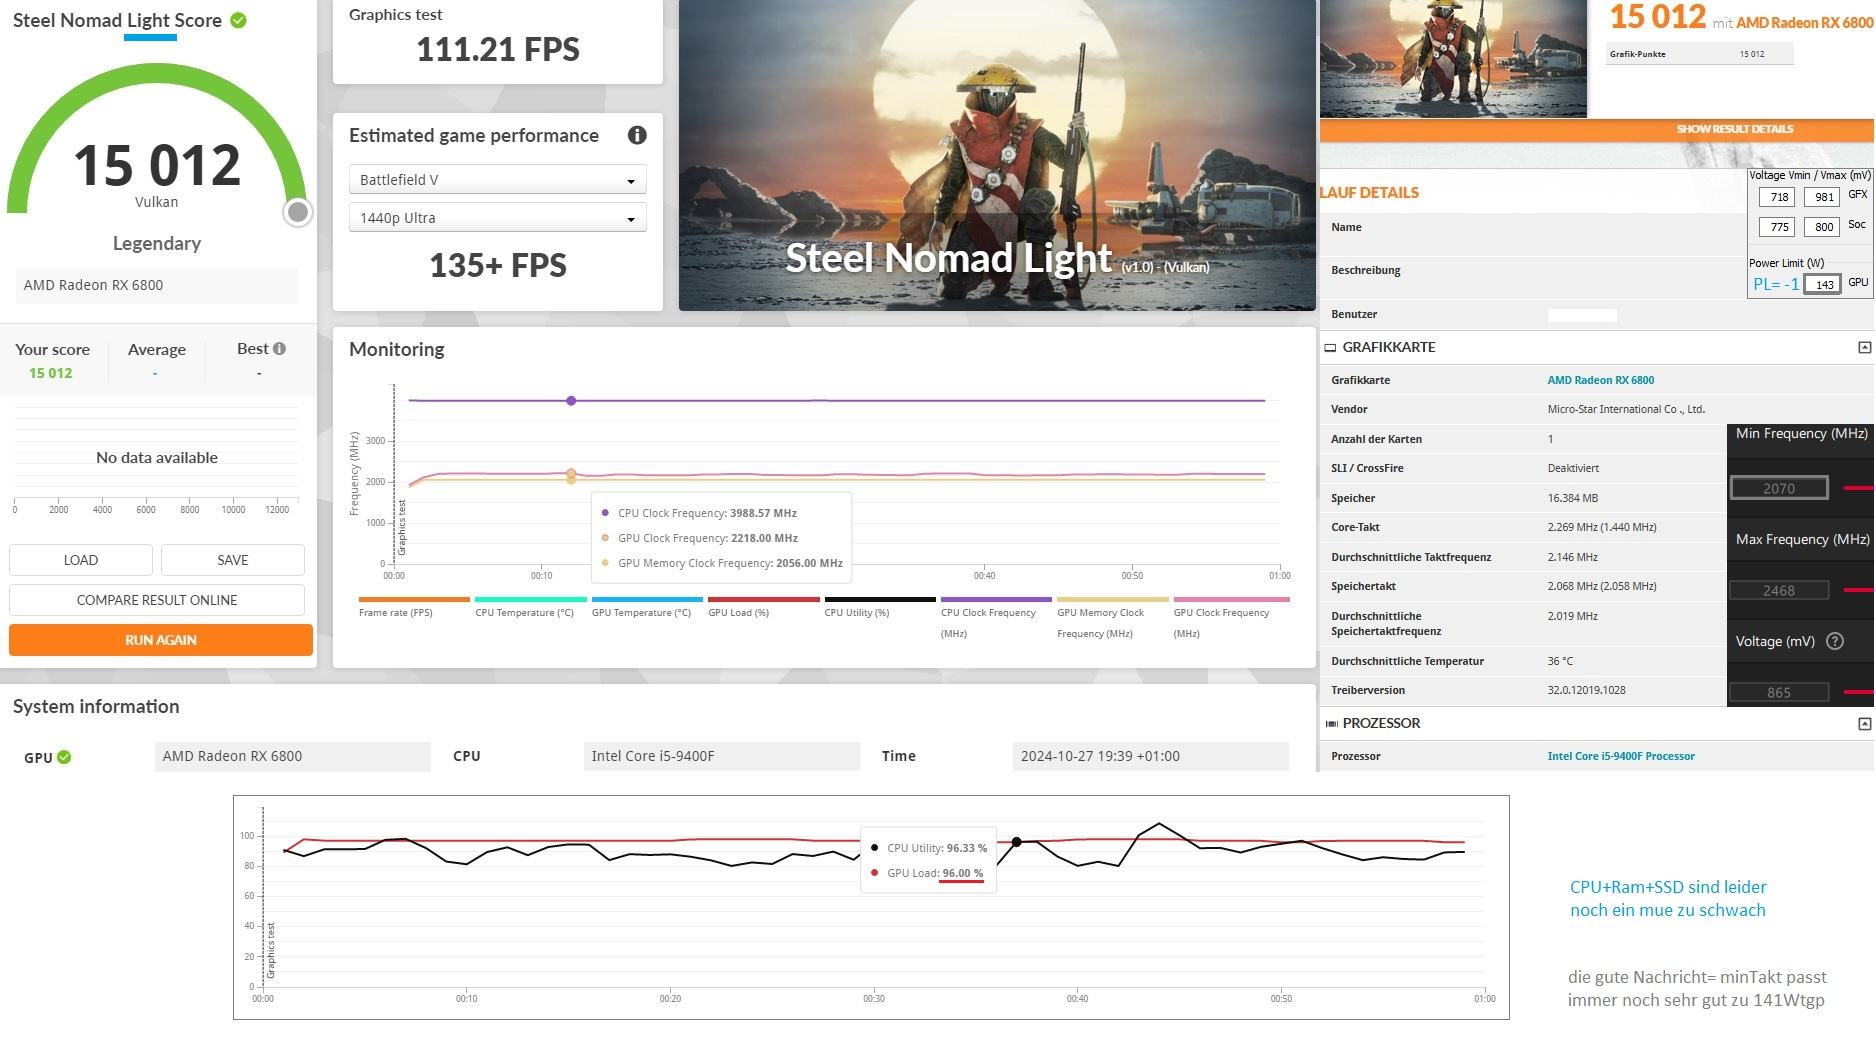Toggle the GPU Clock Frequency legend series
Image resolution: width=1876 pixels, height=1038 pixels.
pos(1230,619)
